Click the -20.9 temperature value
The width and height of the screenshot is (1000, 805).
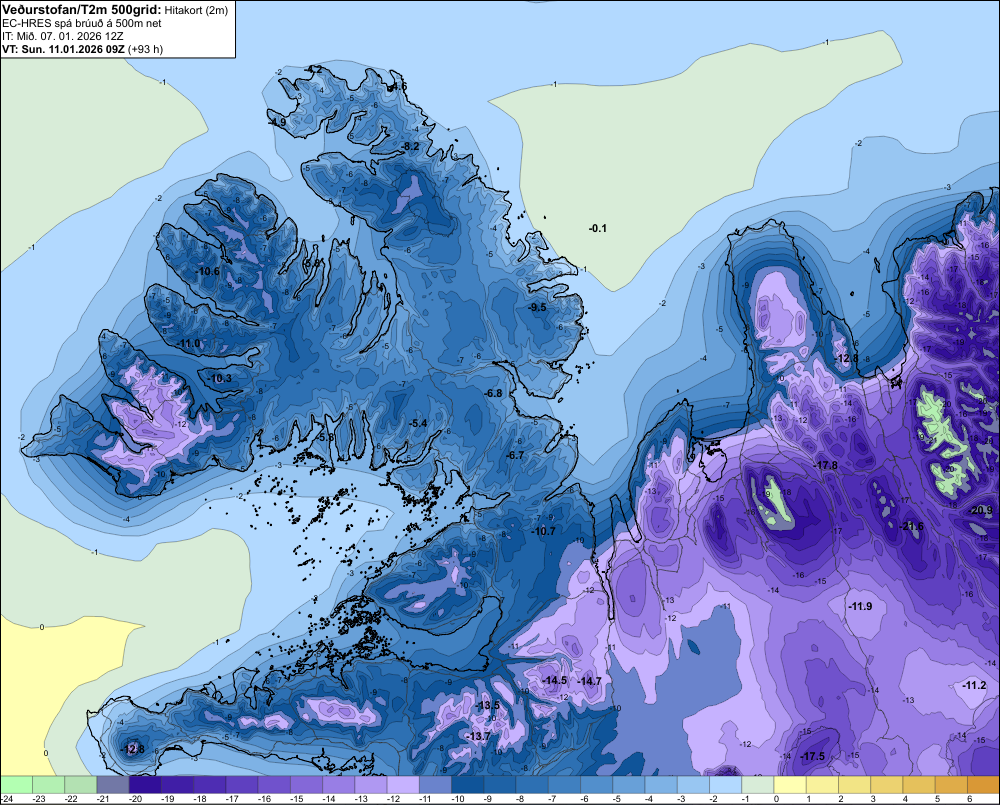981,510
